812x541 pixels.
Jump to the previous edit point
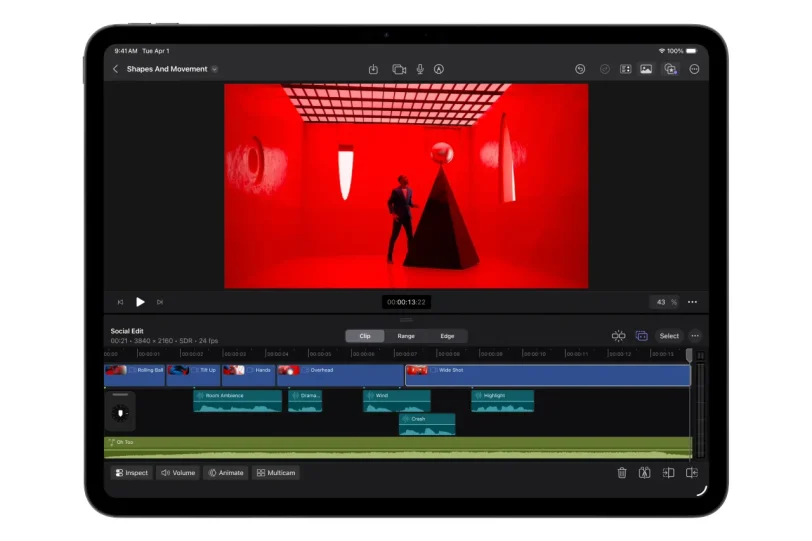pyautogui.click(x=120, y=302)
